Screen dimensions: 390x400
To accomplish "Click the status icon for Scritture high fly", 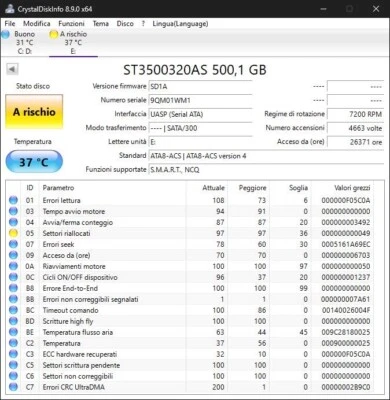I will coord(13,321).
